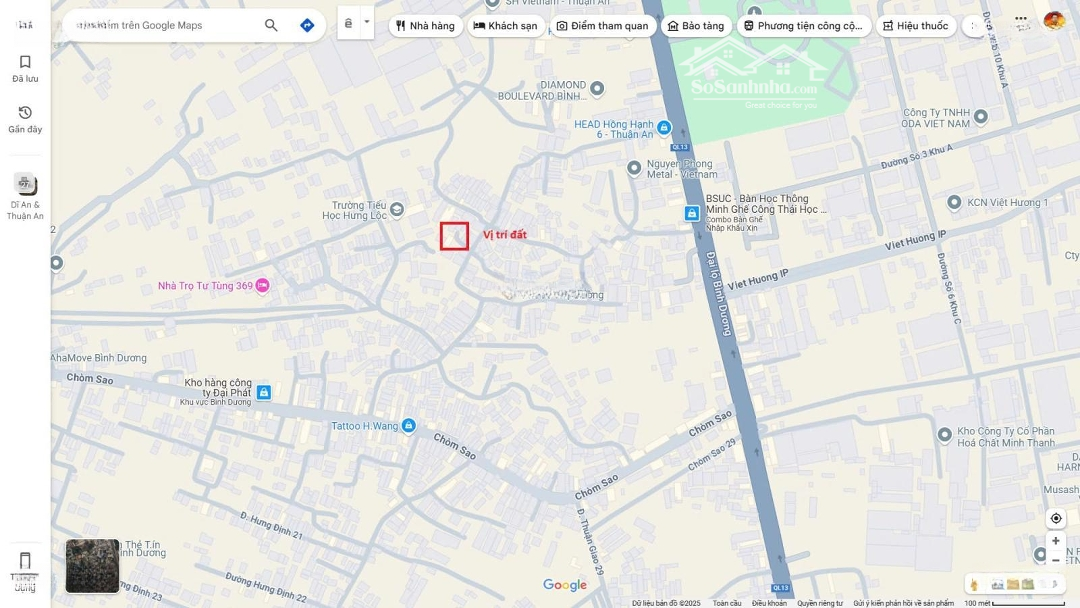Filter map by Khách sạn
The width and height of the screenshot is (1080, 608).
coord(506,25)
